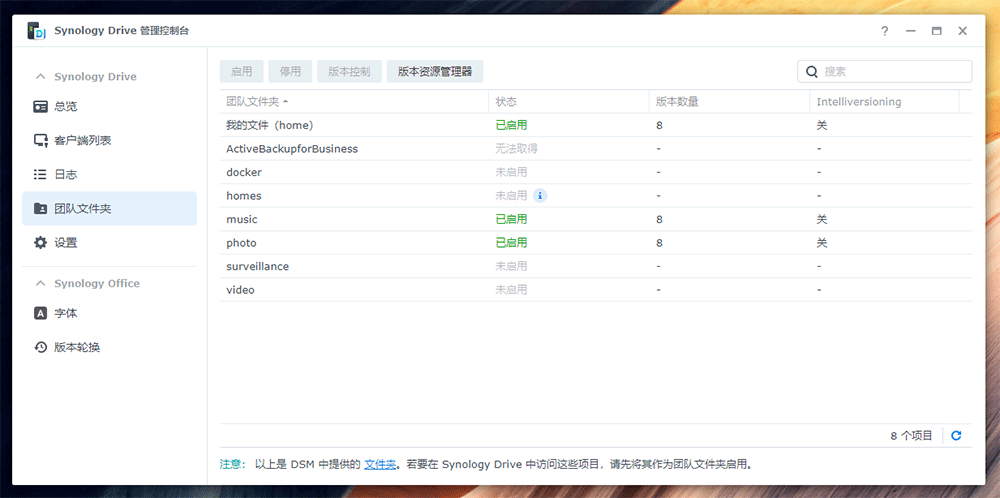Collapse the Synology Drive sidebar section

pyautogui.click(x=41, y=77)
